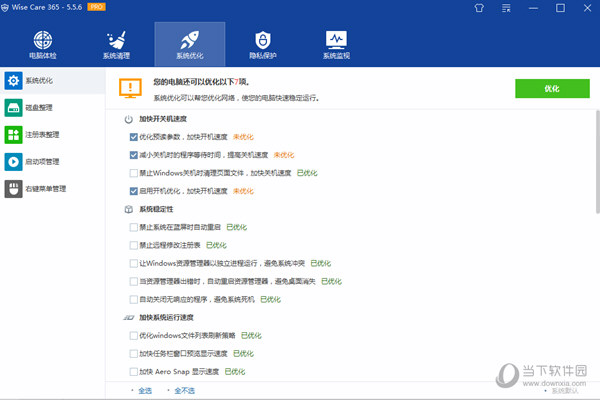
Task: Click 已优化 status next to 禁止远程修改注册表
Action: click(216, 245)
